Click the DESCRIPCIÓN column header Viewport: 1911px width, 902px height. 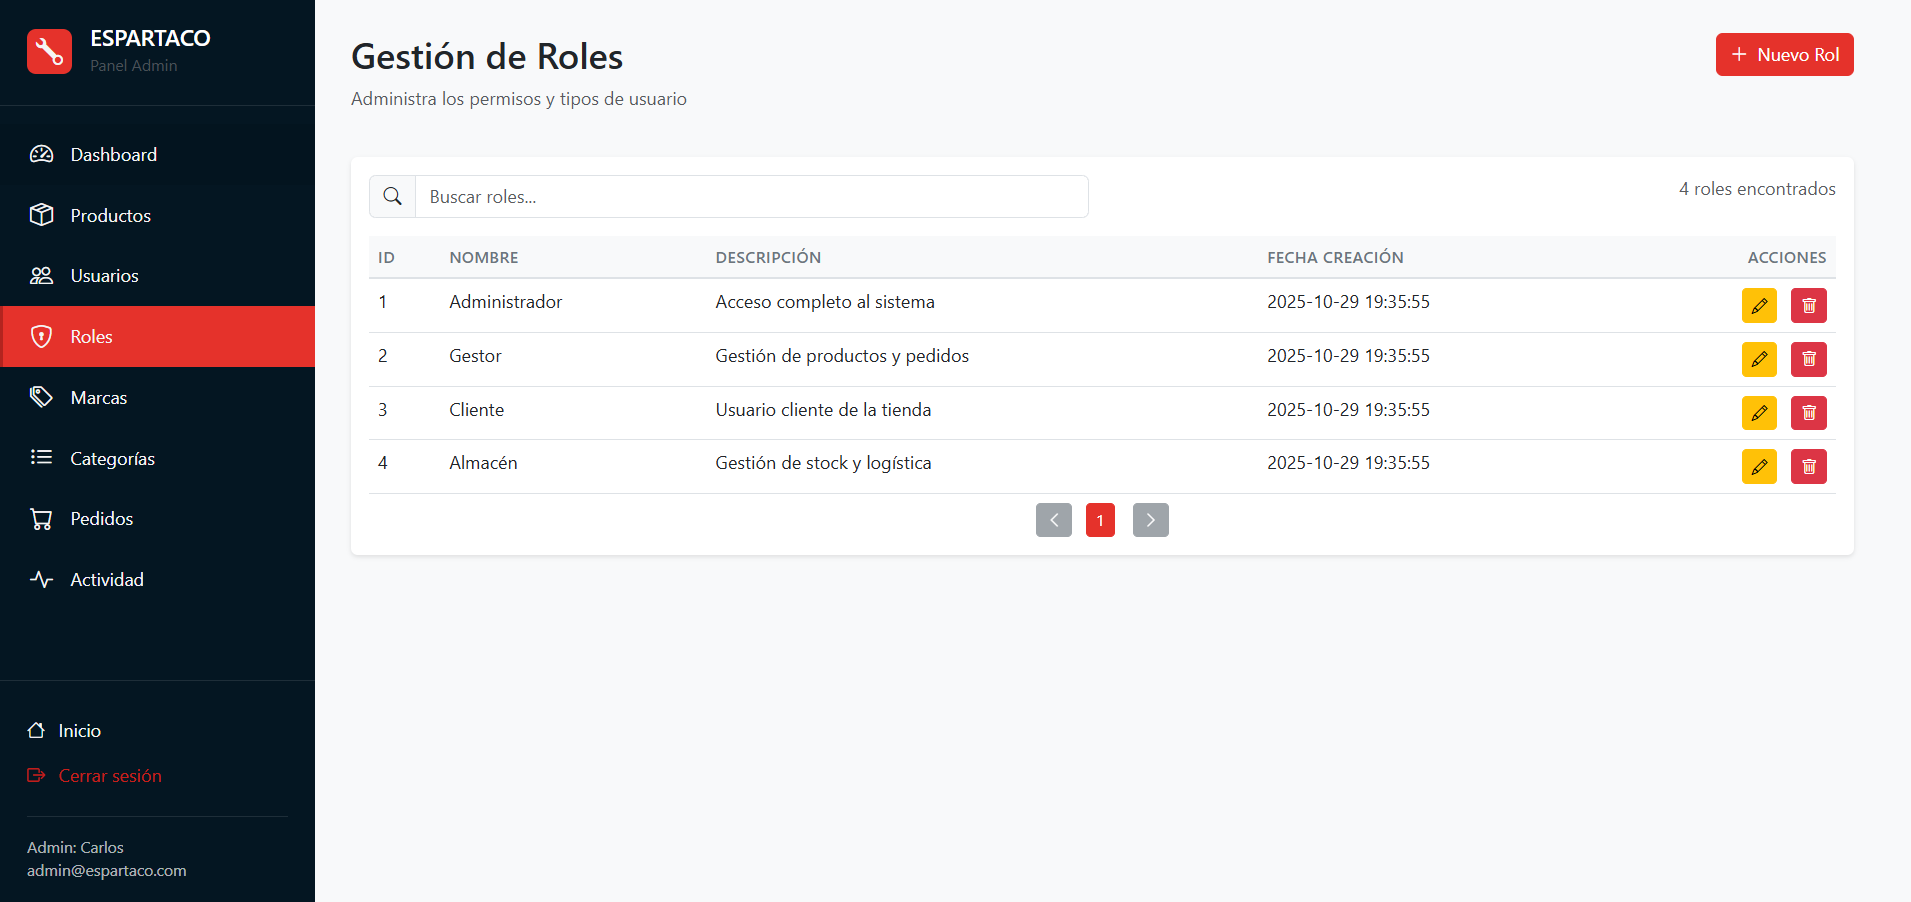[x=768, y=257]
